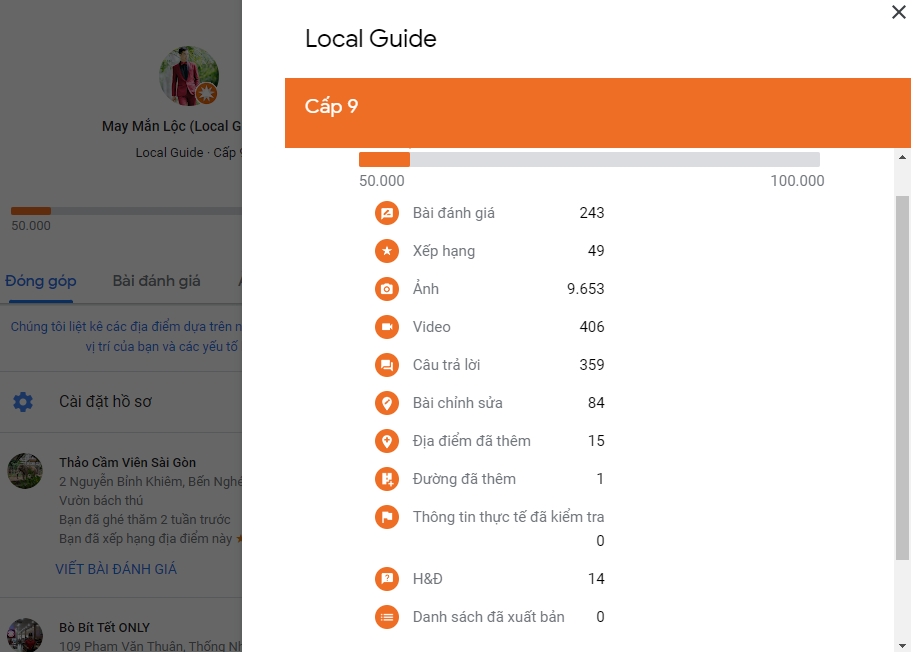This screenshot has width=921, height=652.
Task: Click the Local Guide panel title
Action: [371, 39]
